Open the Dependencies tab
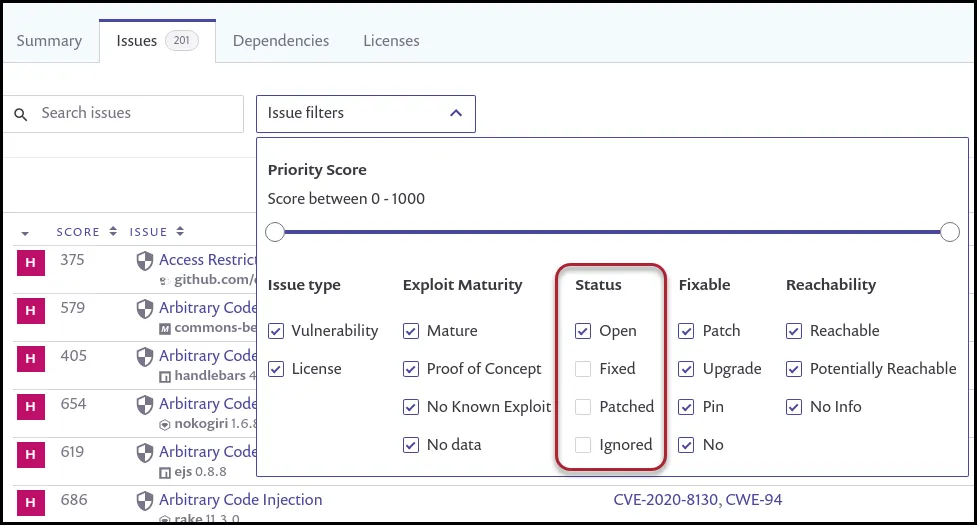This screenshot has width=977, height=525. (280, 41)
